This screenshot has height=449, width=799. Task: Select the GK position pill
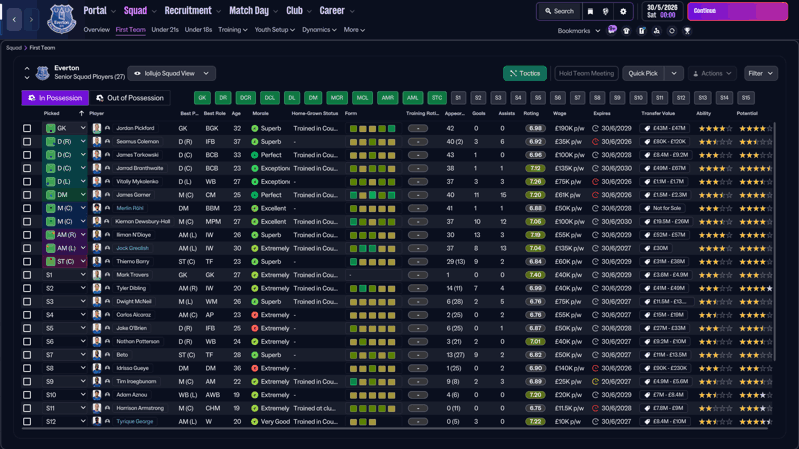[x=202, y=98]
